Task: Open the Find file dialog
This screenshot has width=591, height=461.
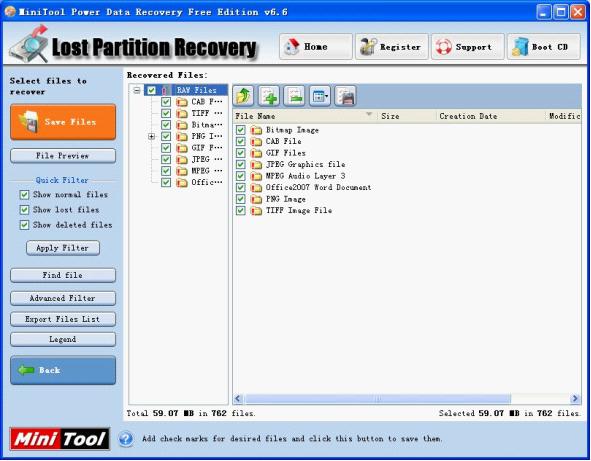Action: (x=63, y=276)
